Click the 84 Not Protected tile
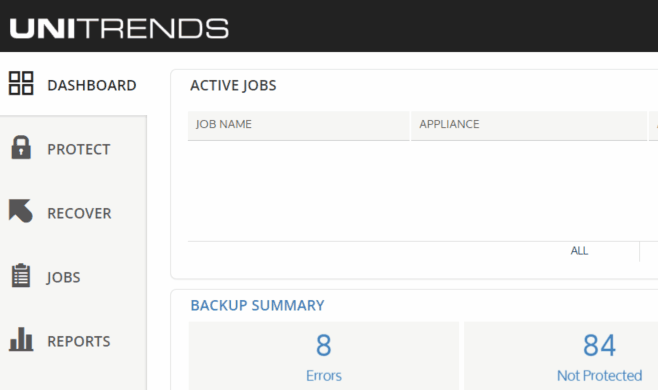Screen dimensions: 658x390 coord(561,356)
